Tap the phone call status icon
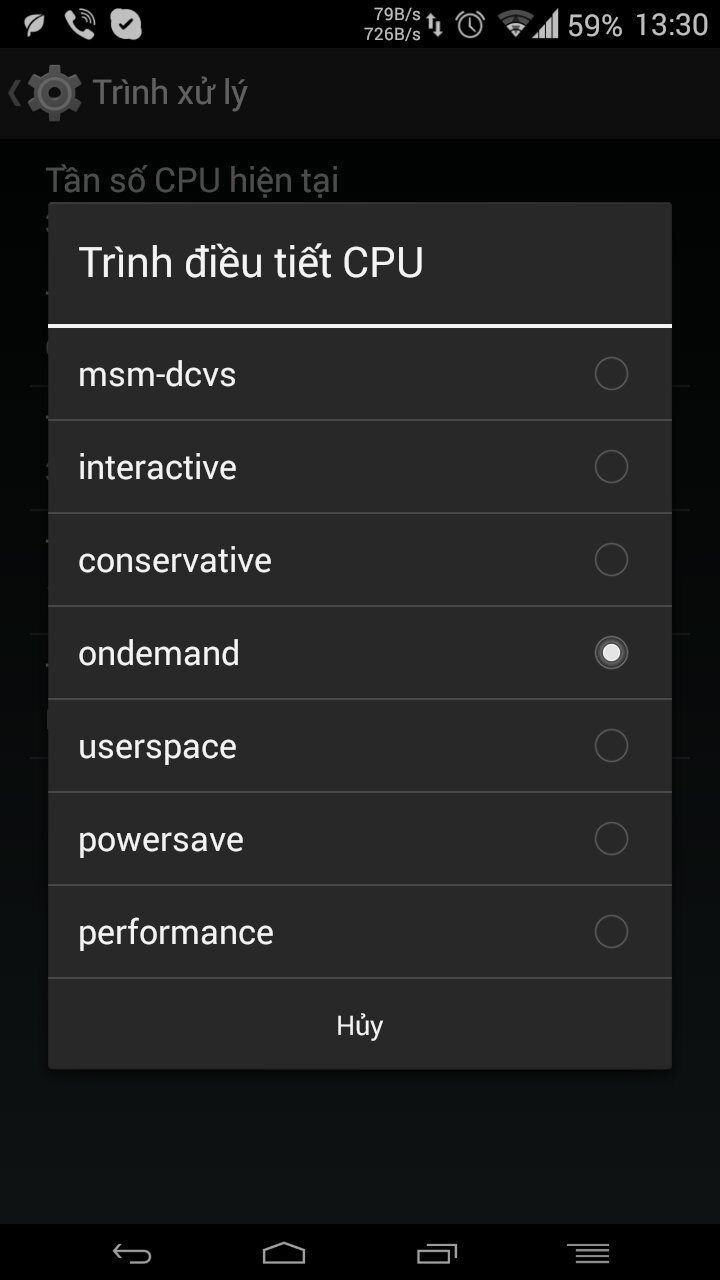Viewport: 720px width, 1280px height. [x=79, y=24]
